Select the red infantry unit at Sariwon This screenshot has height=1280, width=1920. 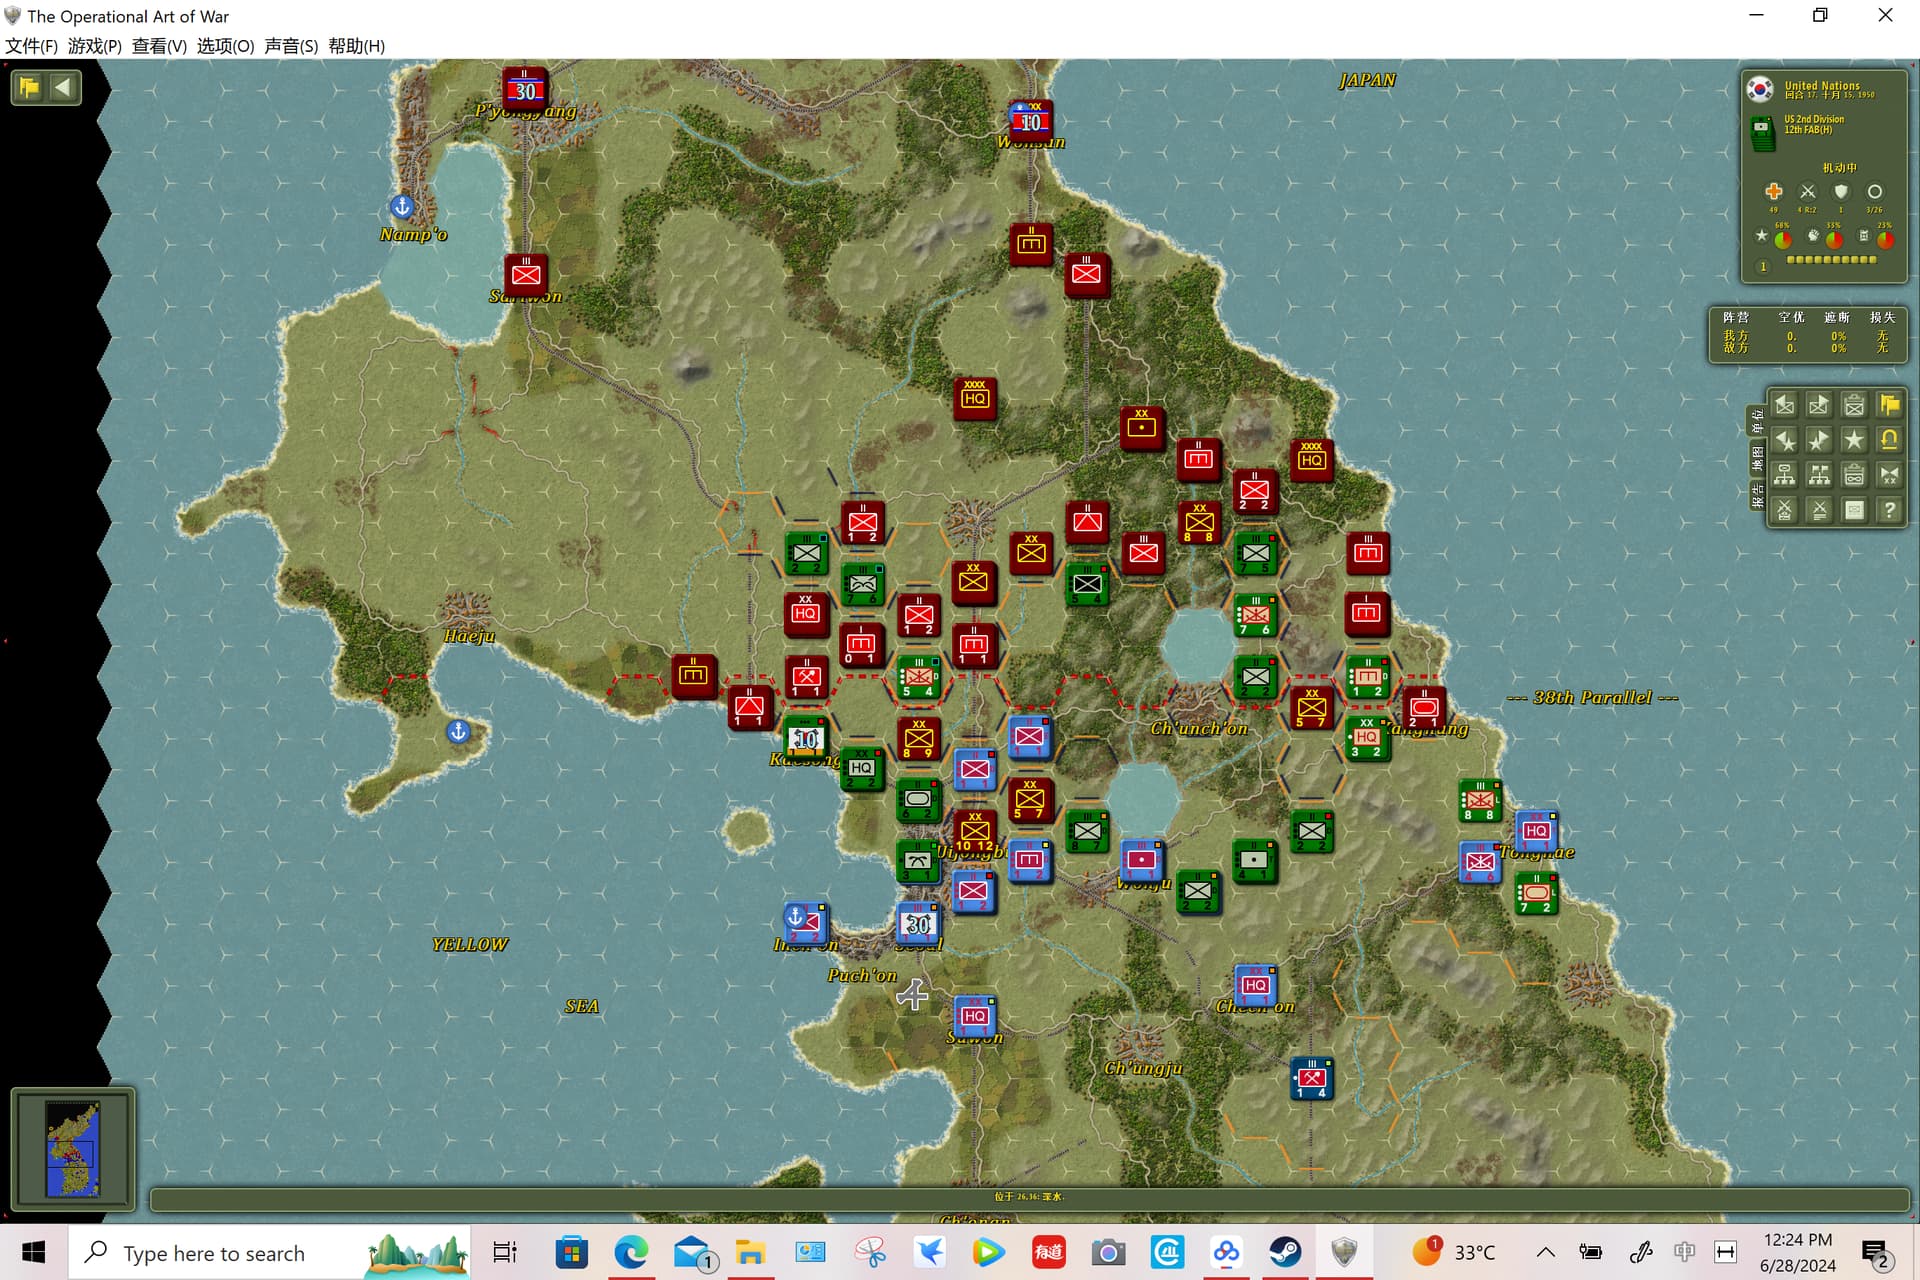tap(526, 275)
